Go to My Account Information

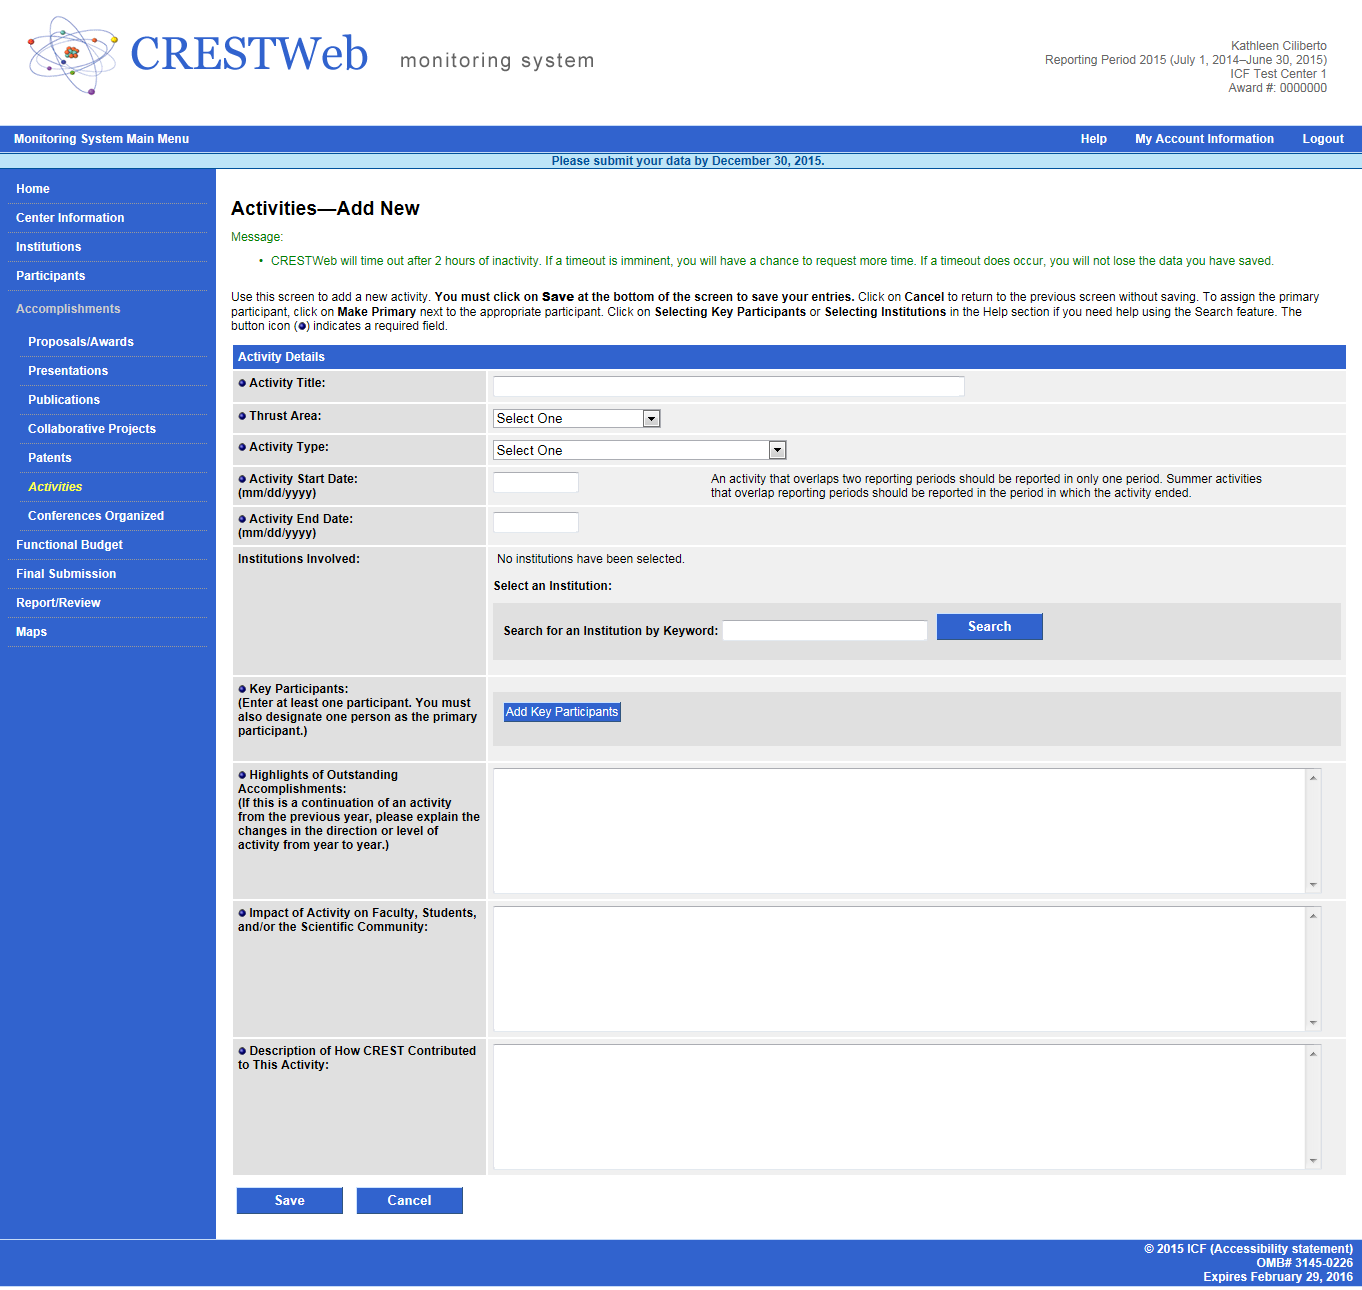pyautogui.click(x=1204, y=139)
